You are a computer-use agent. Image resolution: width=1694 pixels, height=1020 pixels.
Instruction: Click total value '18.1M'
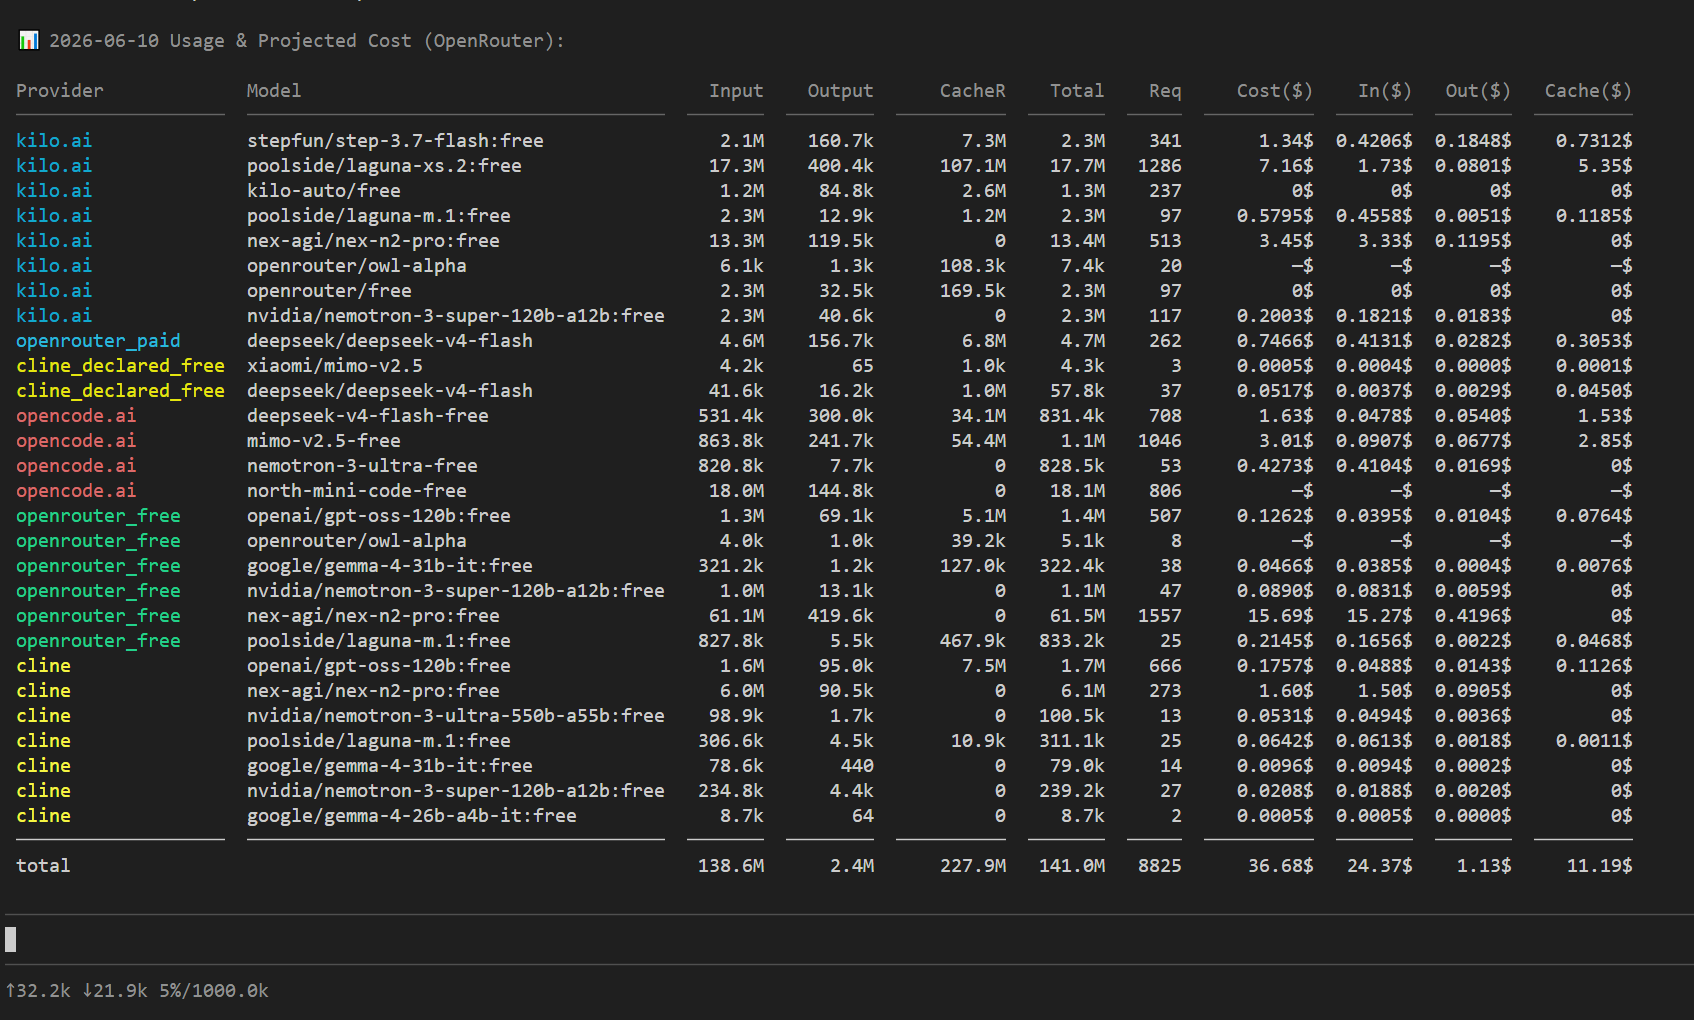click(1077, 491)
